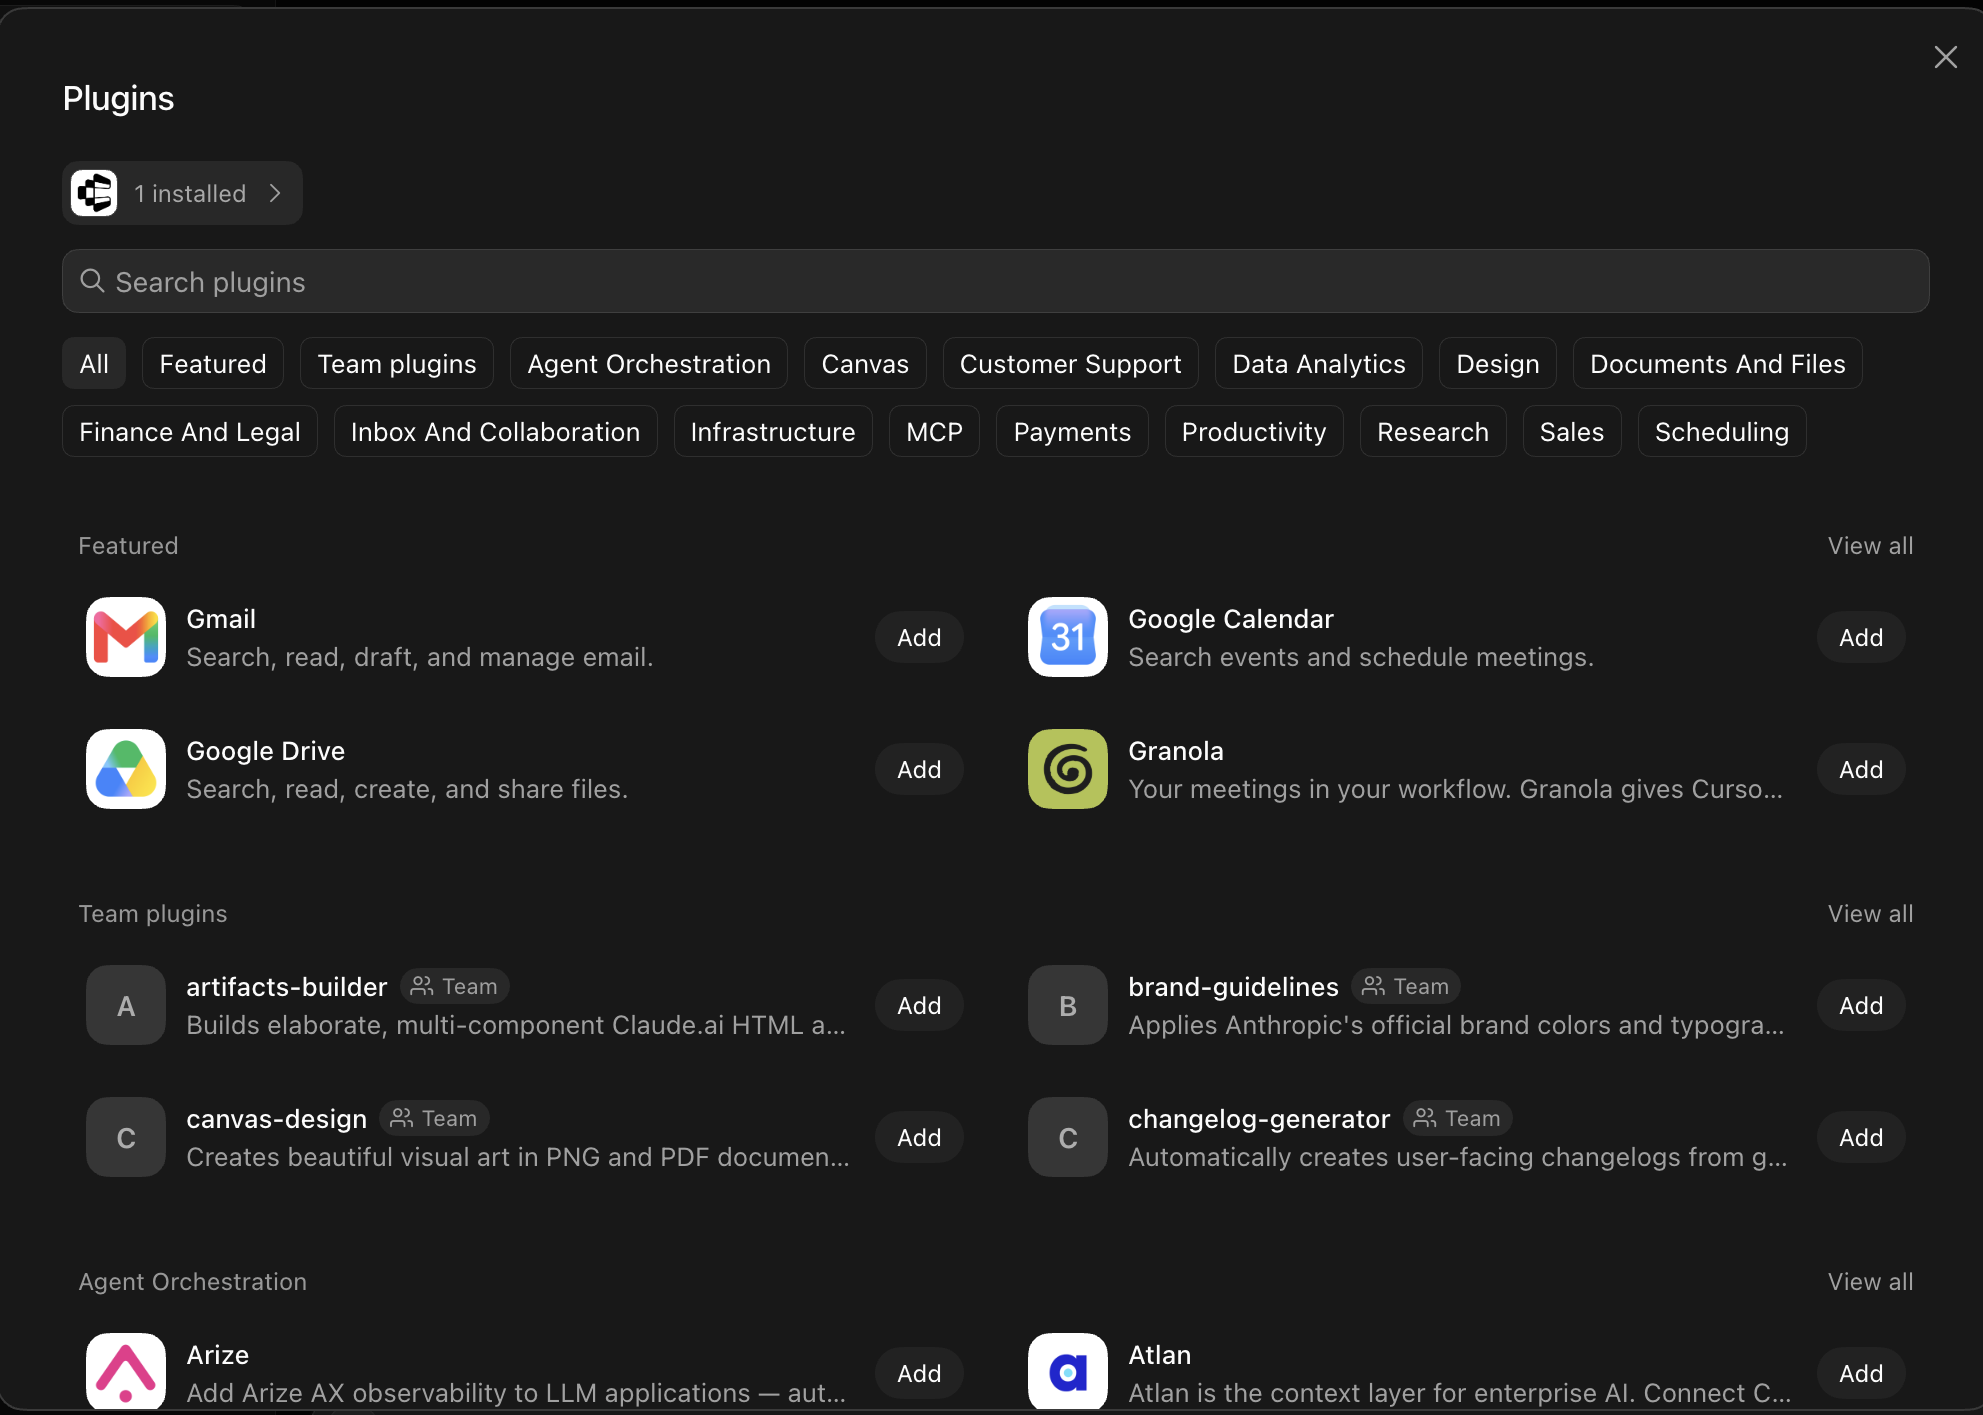Select the Canvas category filter
1983x1415 pixels.
[865, 363]
